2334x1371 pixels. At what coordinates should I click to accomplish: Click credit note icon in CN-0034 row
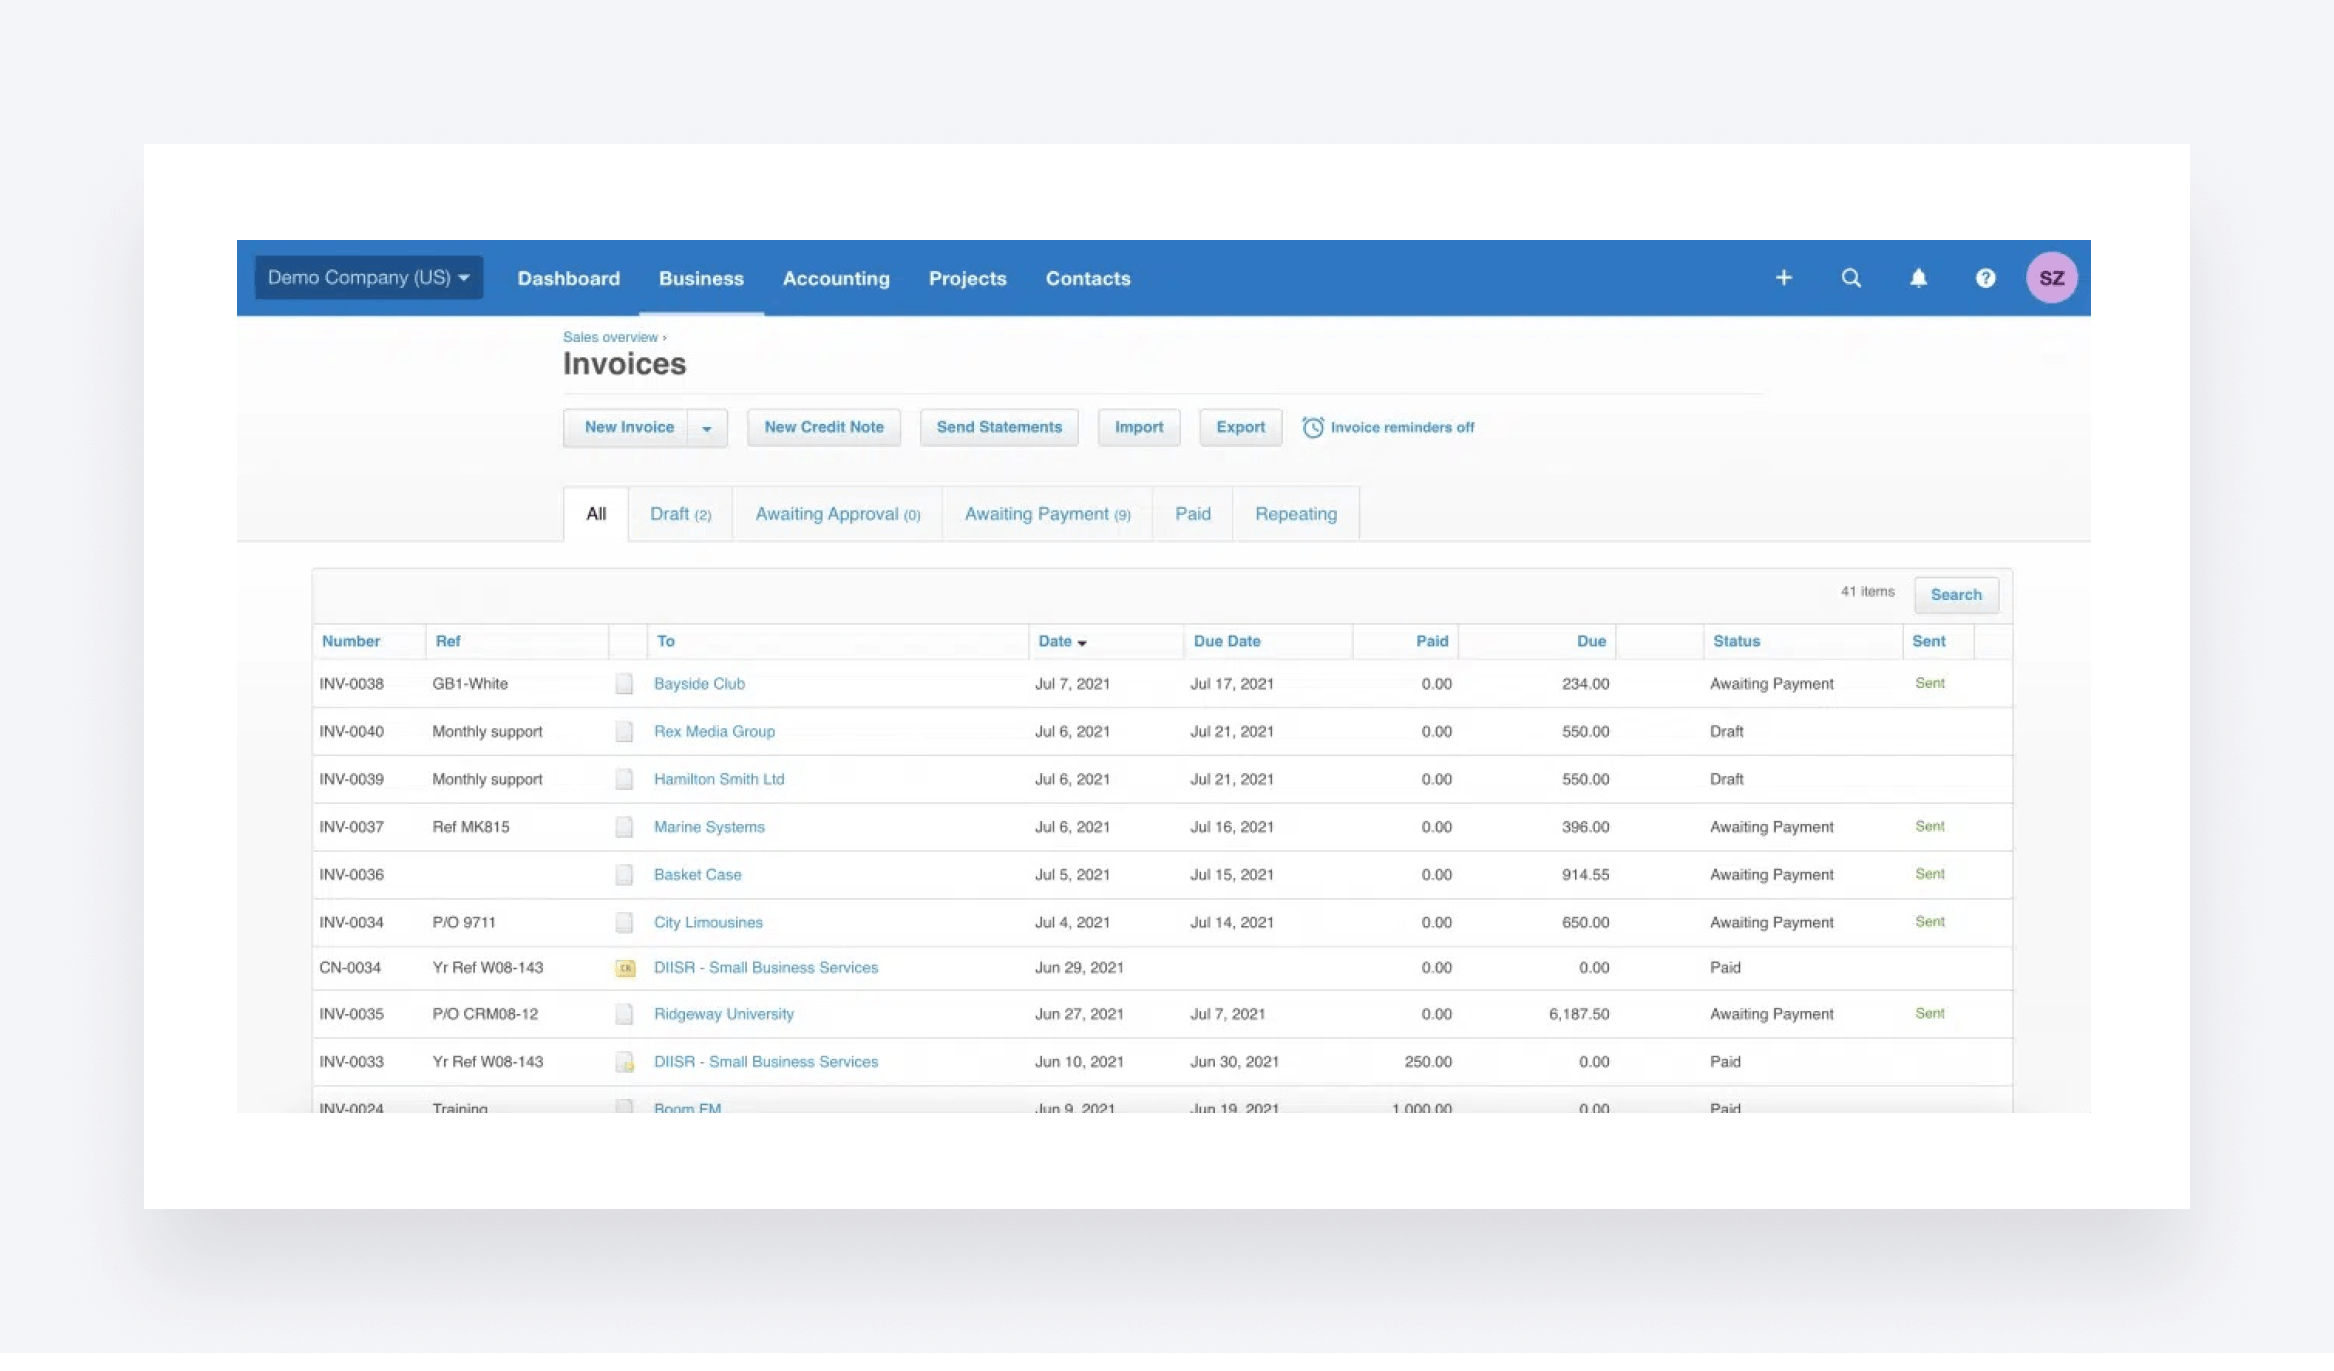625,968
